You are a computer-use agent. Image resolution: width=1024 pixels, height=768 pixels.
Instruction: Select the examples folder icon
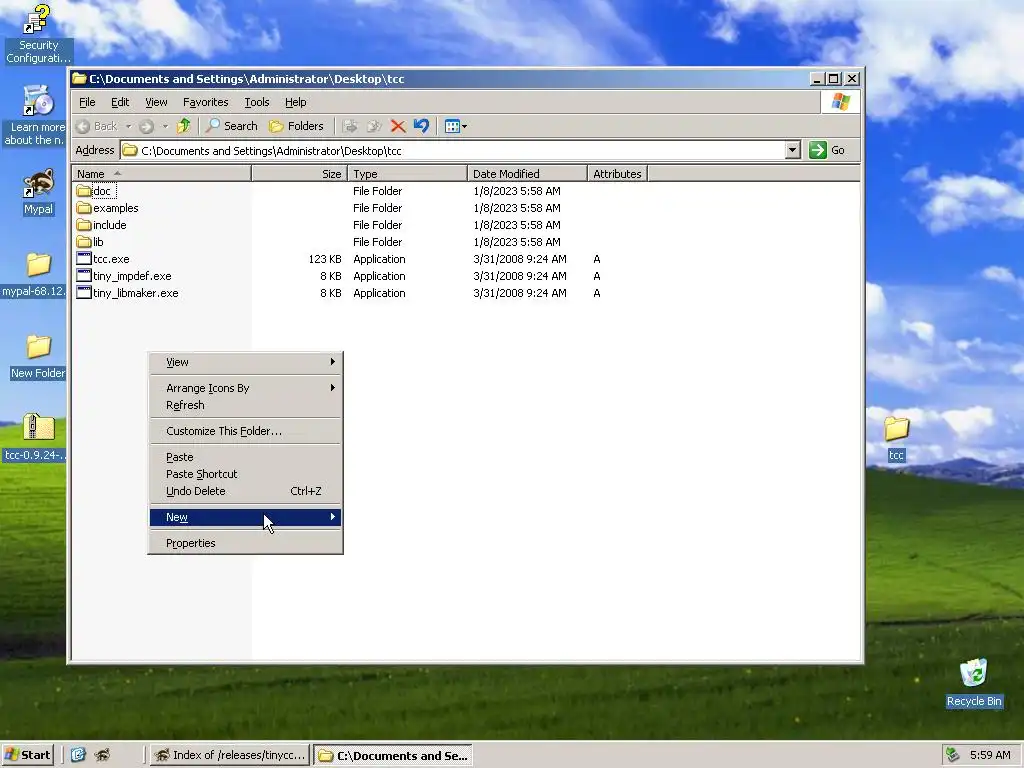(84, 208)
